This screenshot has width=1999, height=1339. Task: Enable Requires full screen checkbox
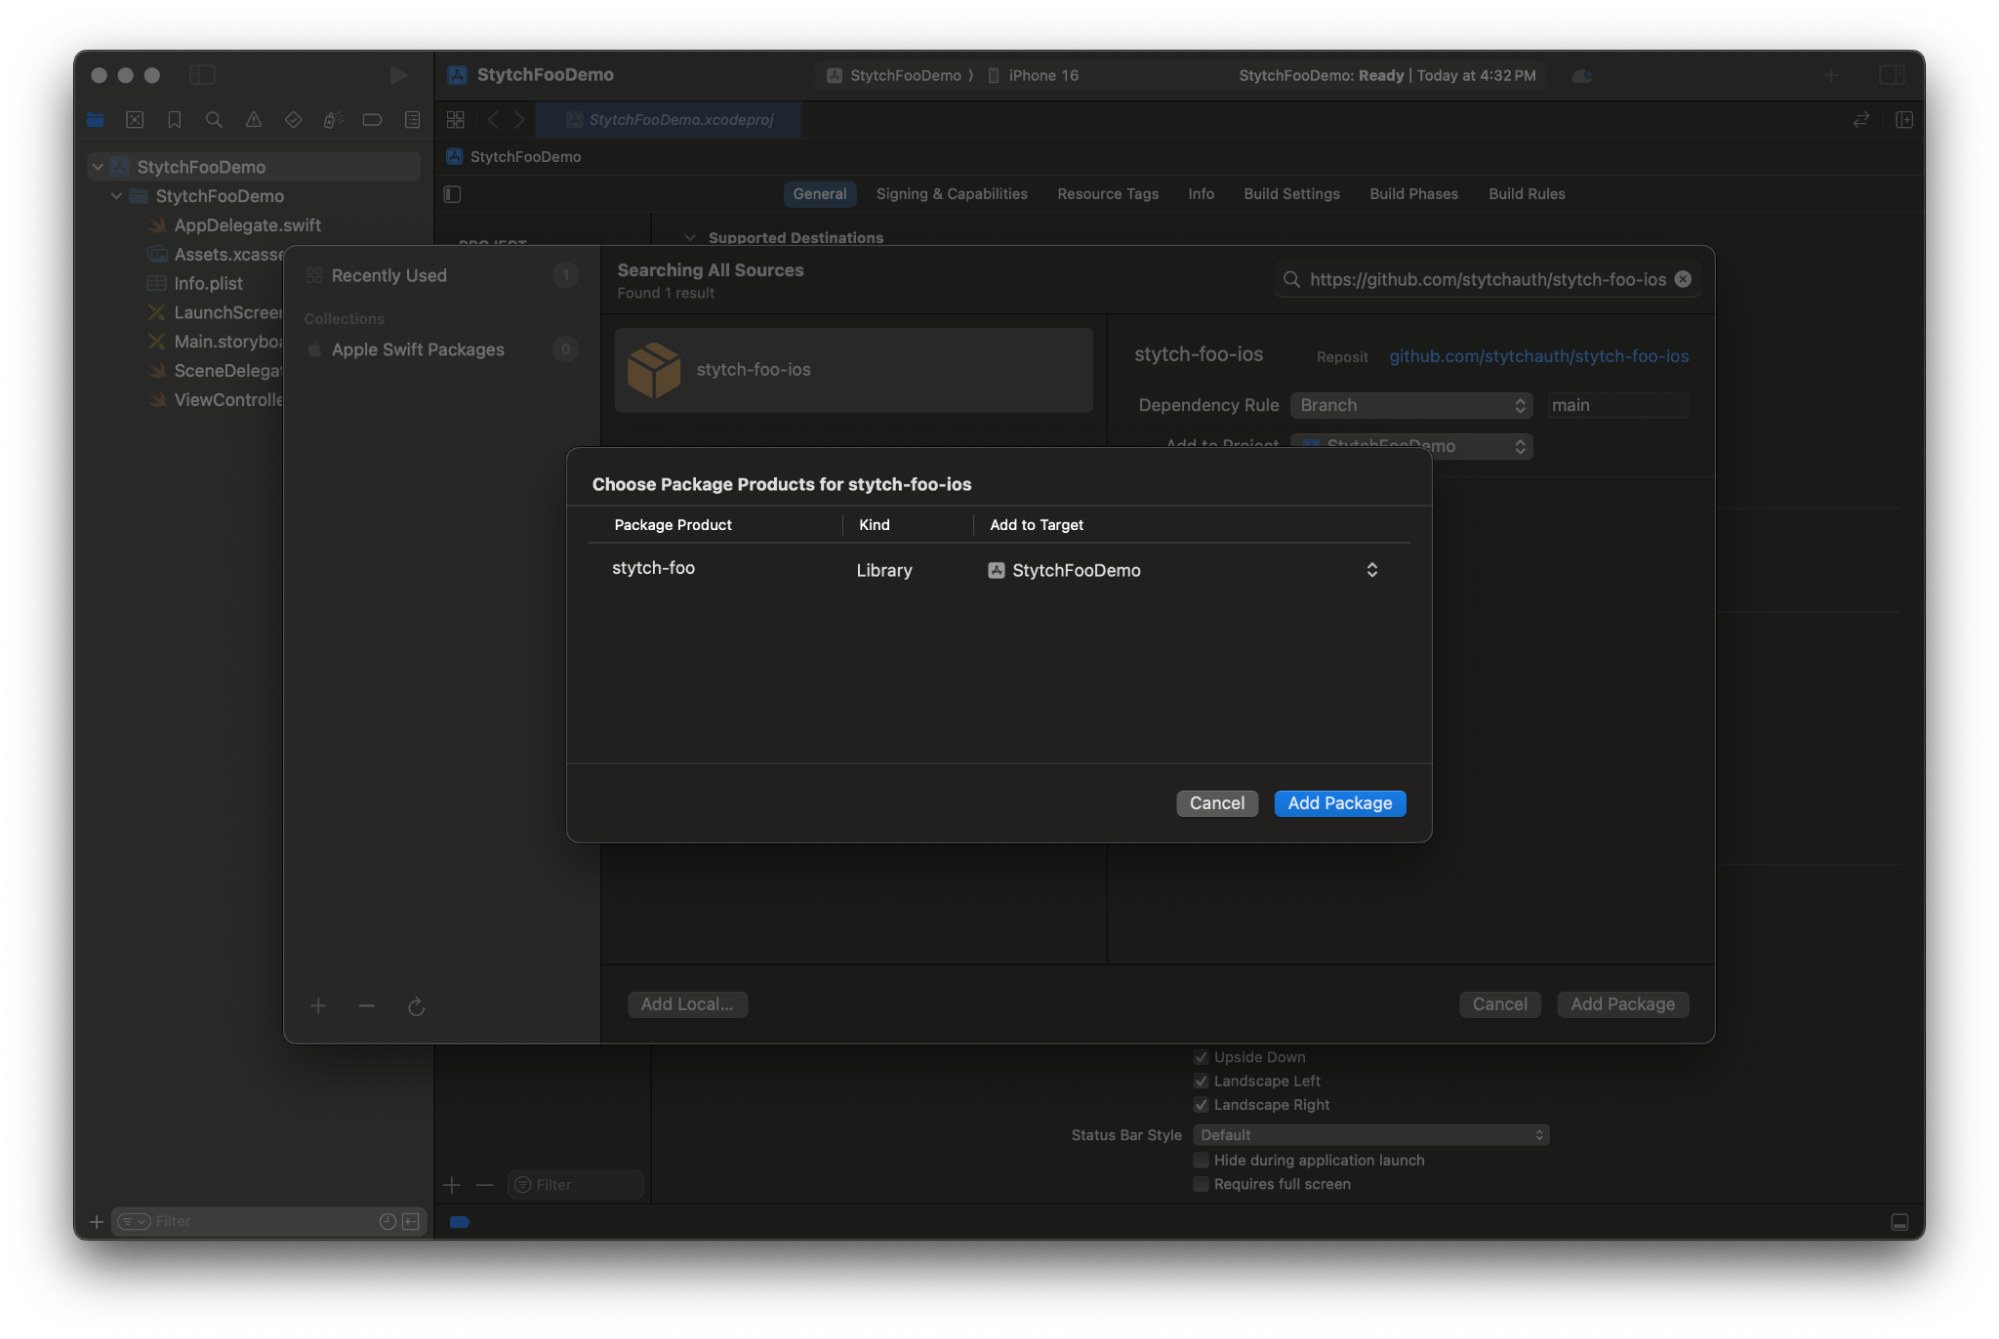tap(1201, 1184)
